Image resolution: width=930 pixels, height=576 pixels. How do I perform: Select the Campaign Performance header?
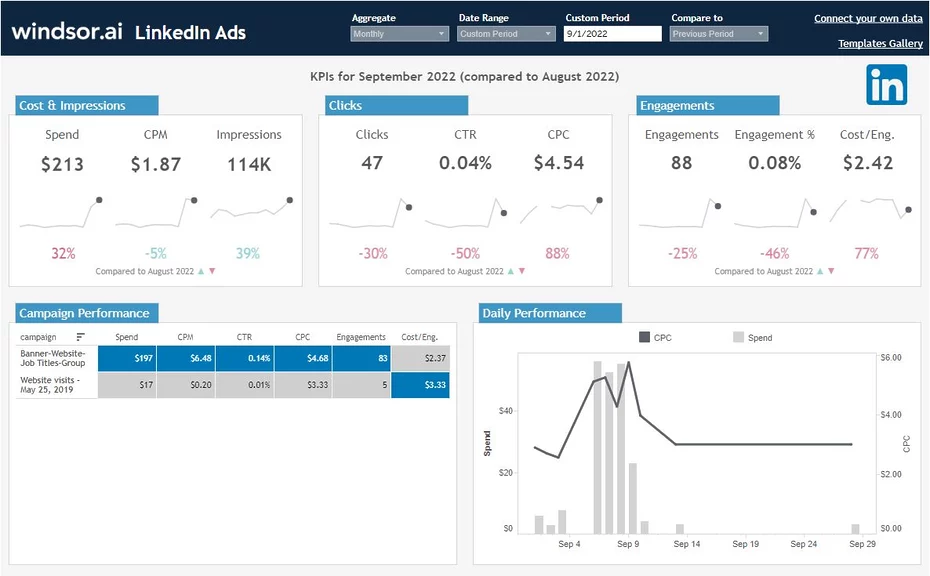pos(87,313)
